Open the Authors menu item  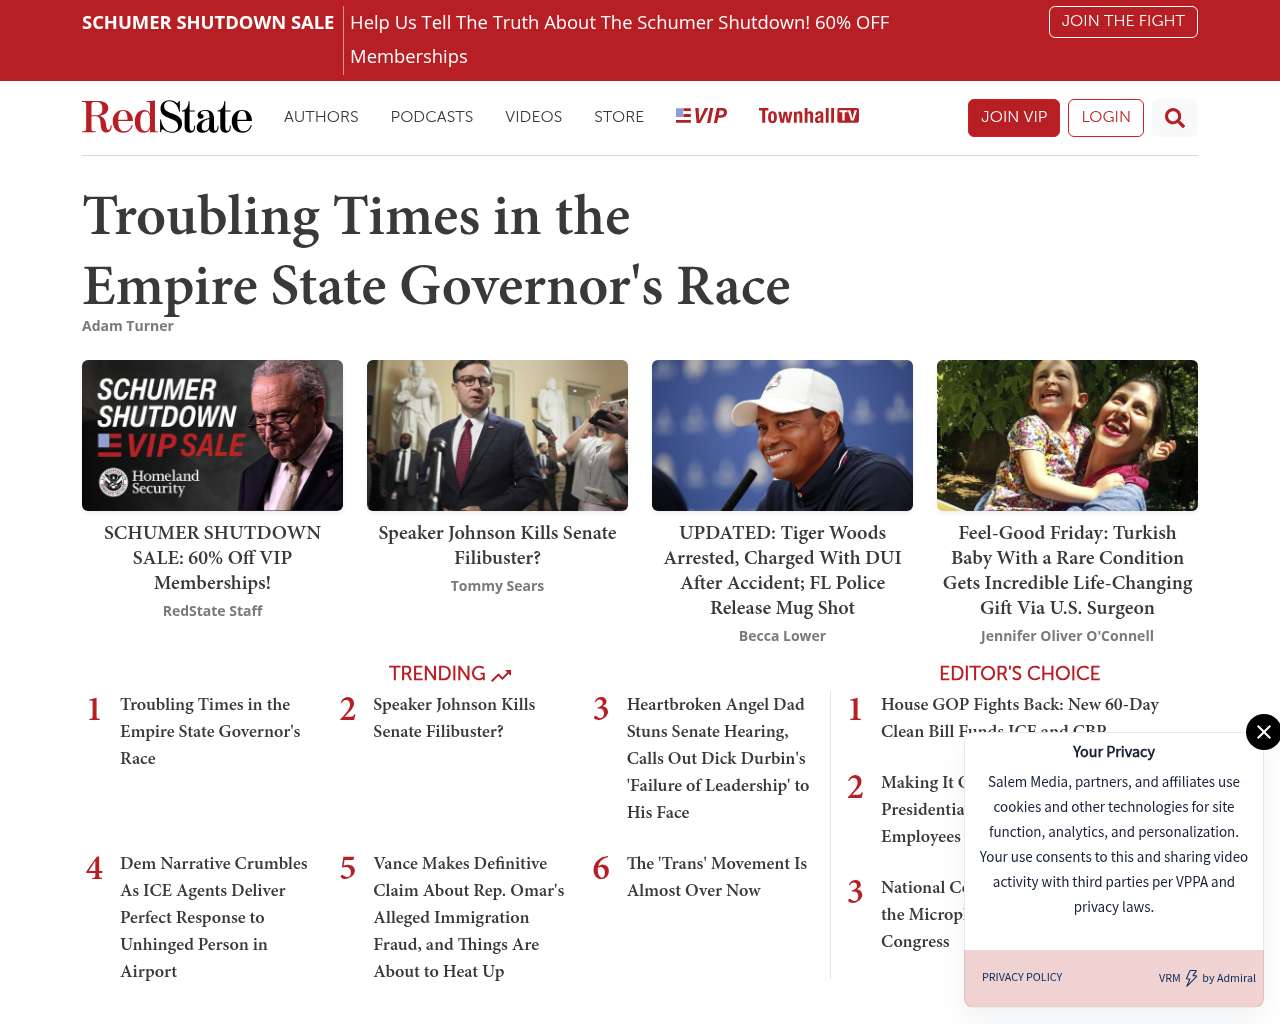pyautogui.click(x=321, y=117)
